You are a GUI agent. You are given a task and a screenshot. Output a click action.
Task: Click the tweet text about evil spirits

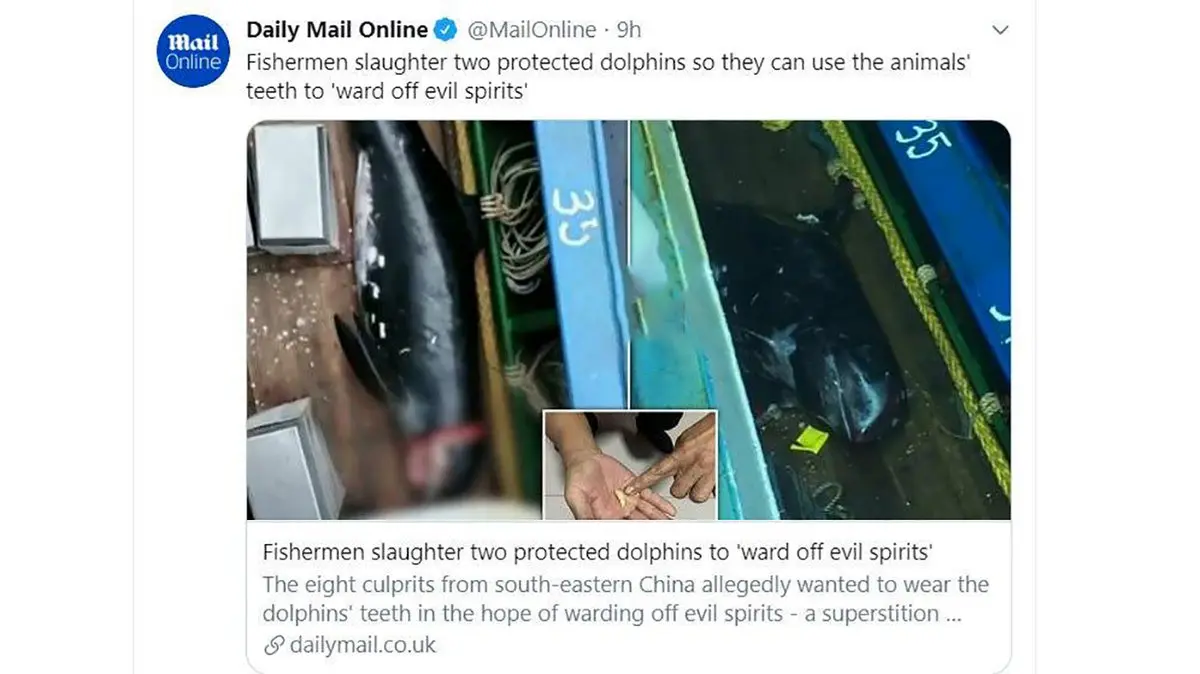[x=609, y=76]
